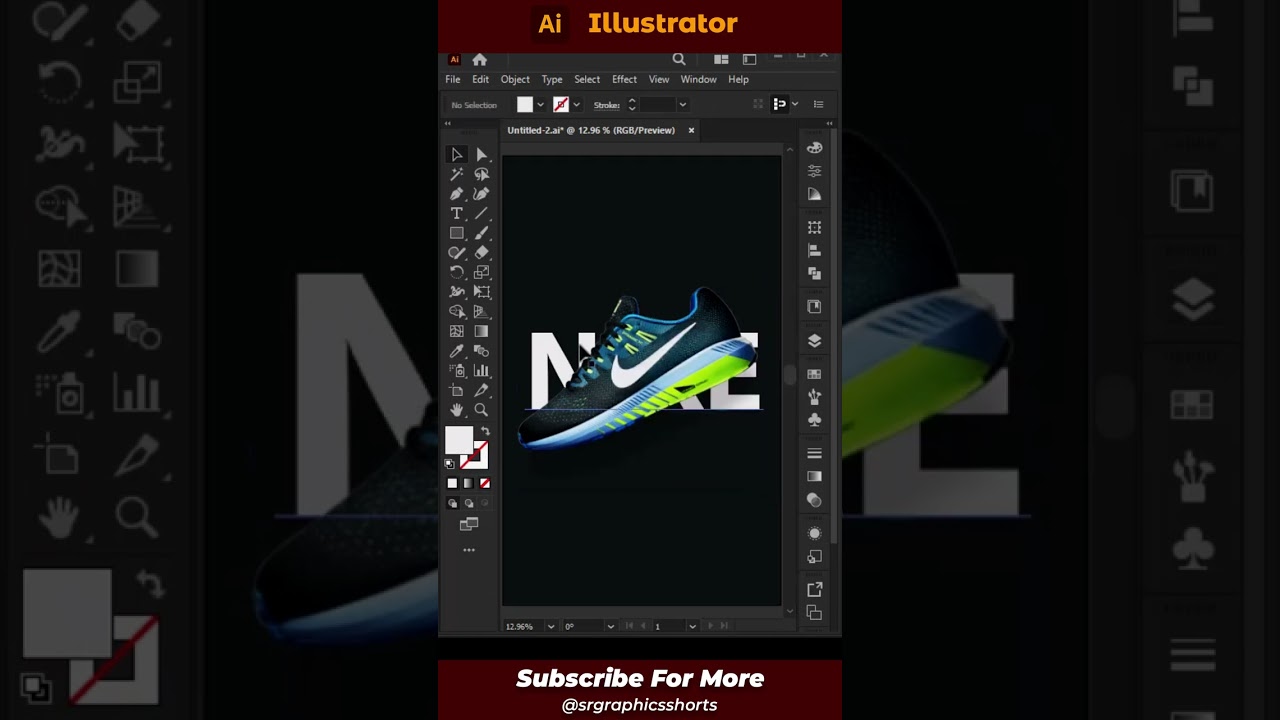Open artboard navigation dropdown

tap(692, 626)
